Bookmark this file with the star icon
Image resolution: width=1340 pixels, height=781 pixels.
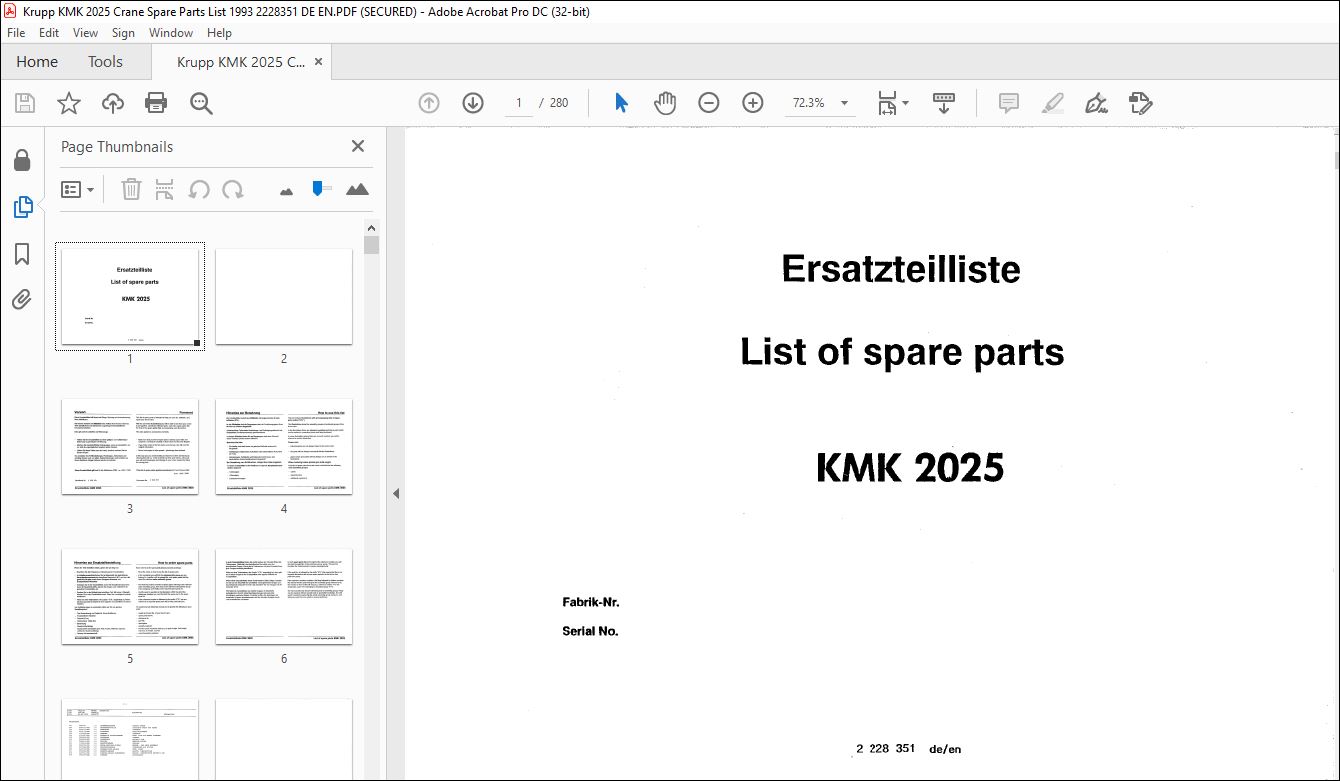(68, 103)
